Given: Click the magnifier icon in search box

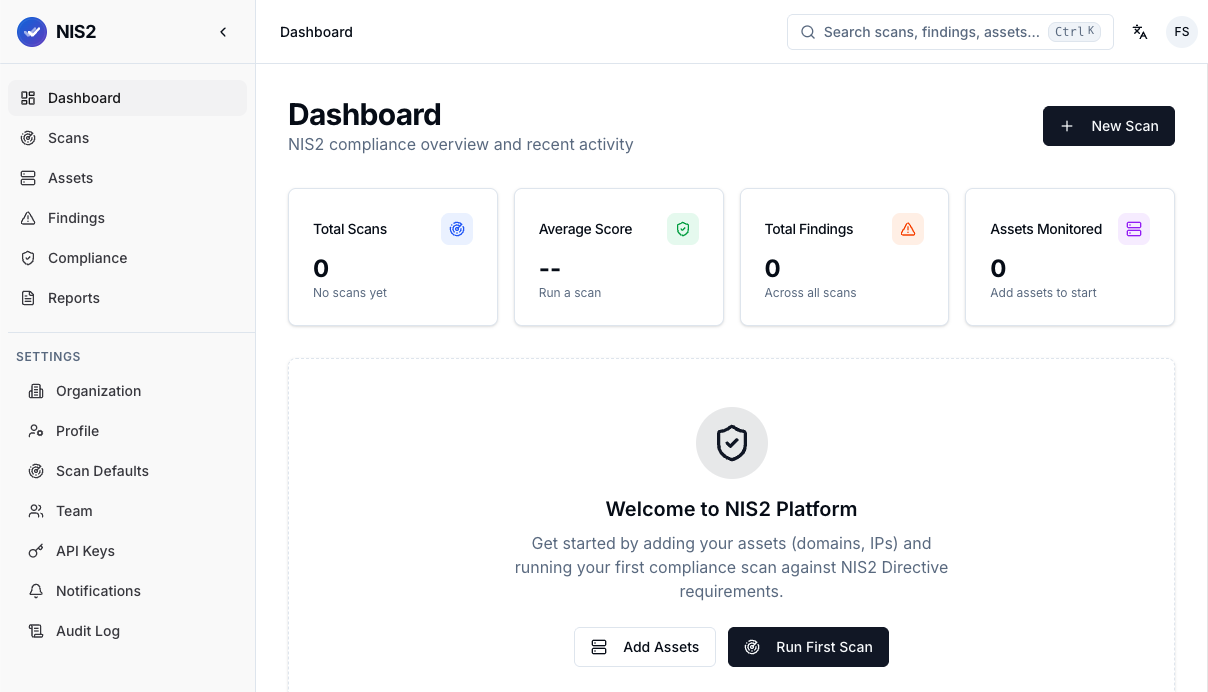Looking at the screenshot, I should point(808,32).
